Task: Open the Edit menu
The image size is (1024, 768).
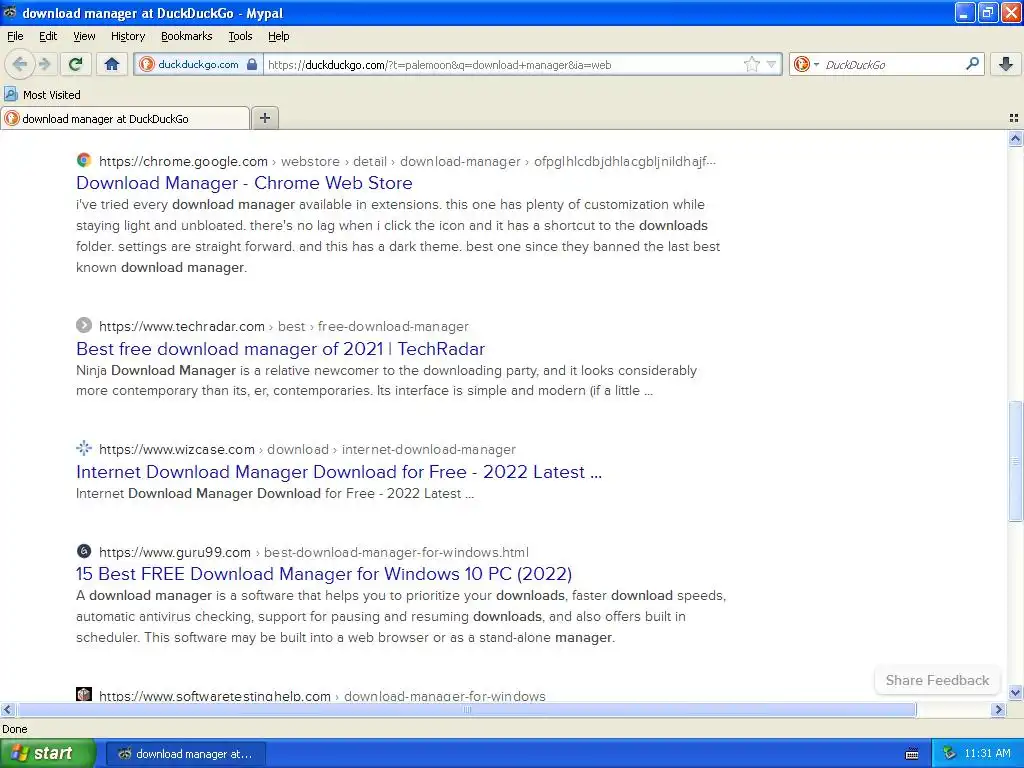Action: coord(48,36)
